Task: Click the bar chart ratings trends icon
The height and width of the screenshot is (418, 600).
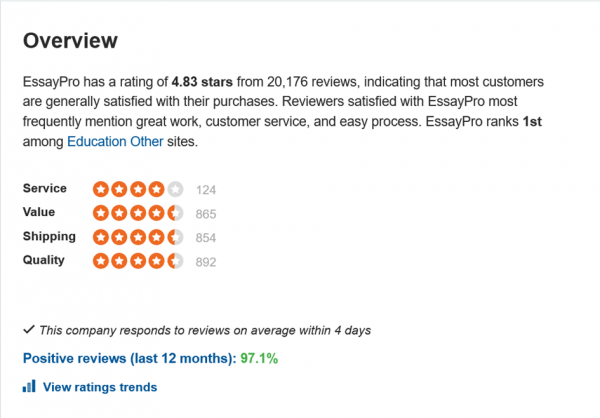Action: pos(29,386)
